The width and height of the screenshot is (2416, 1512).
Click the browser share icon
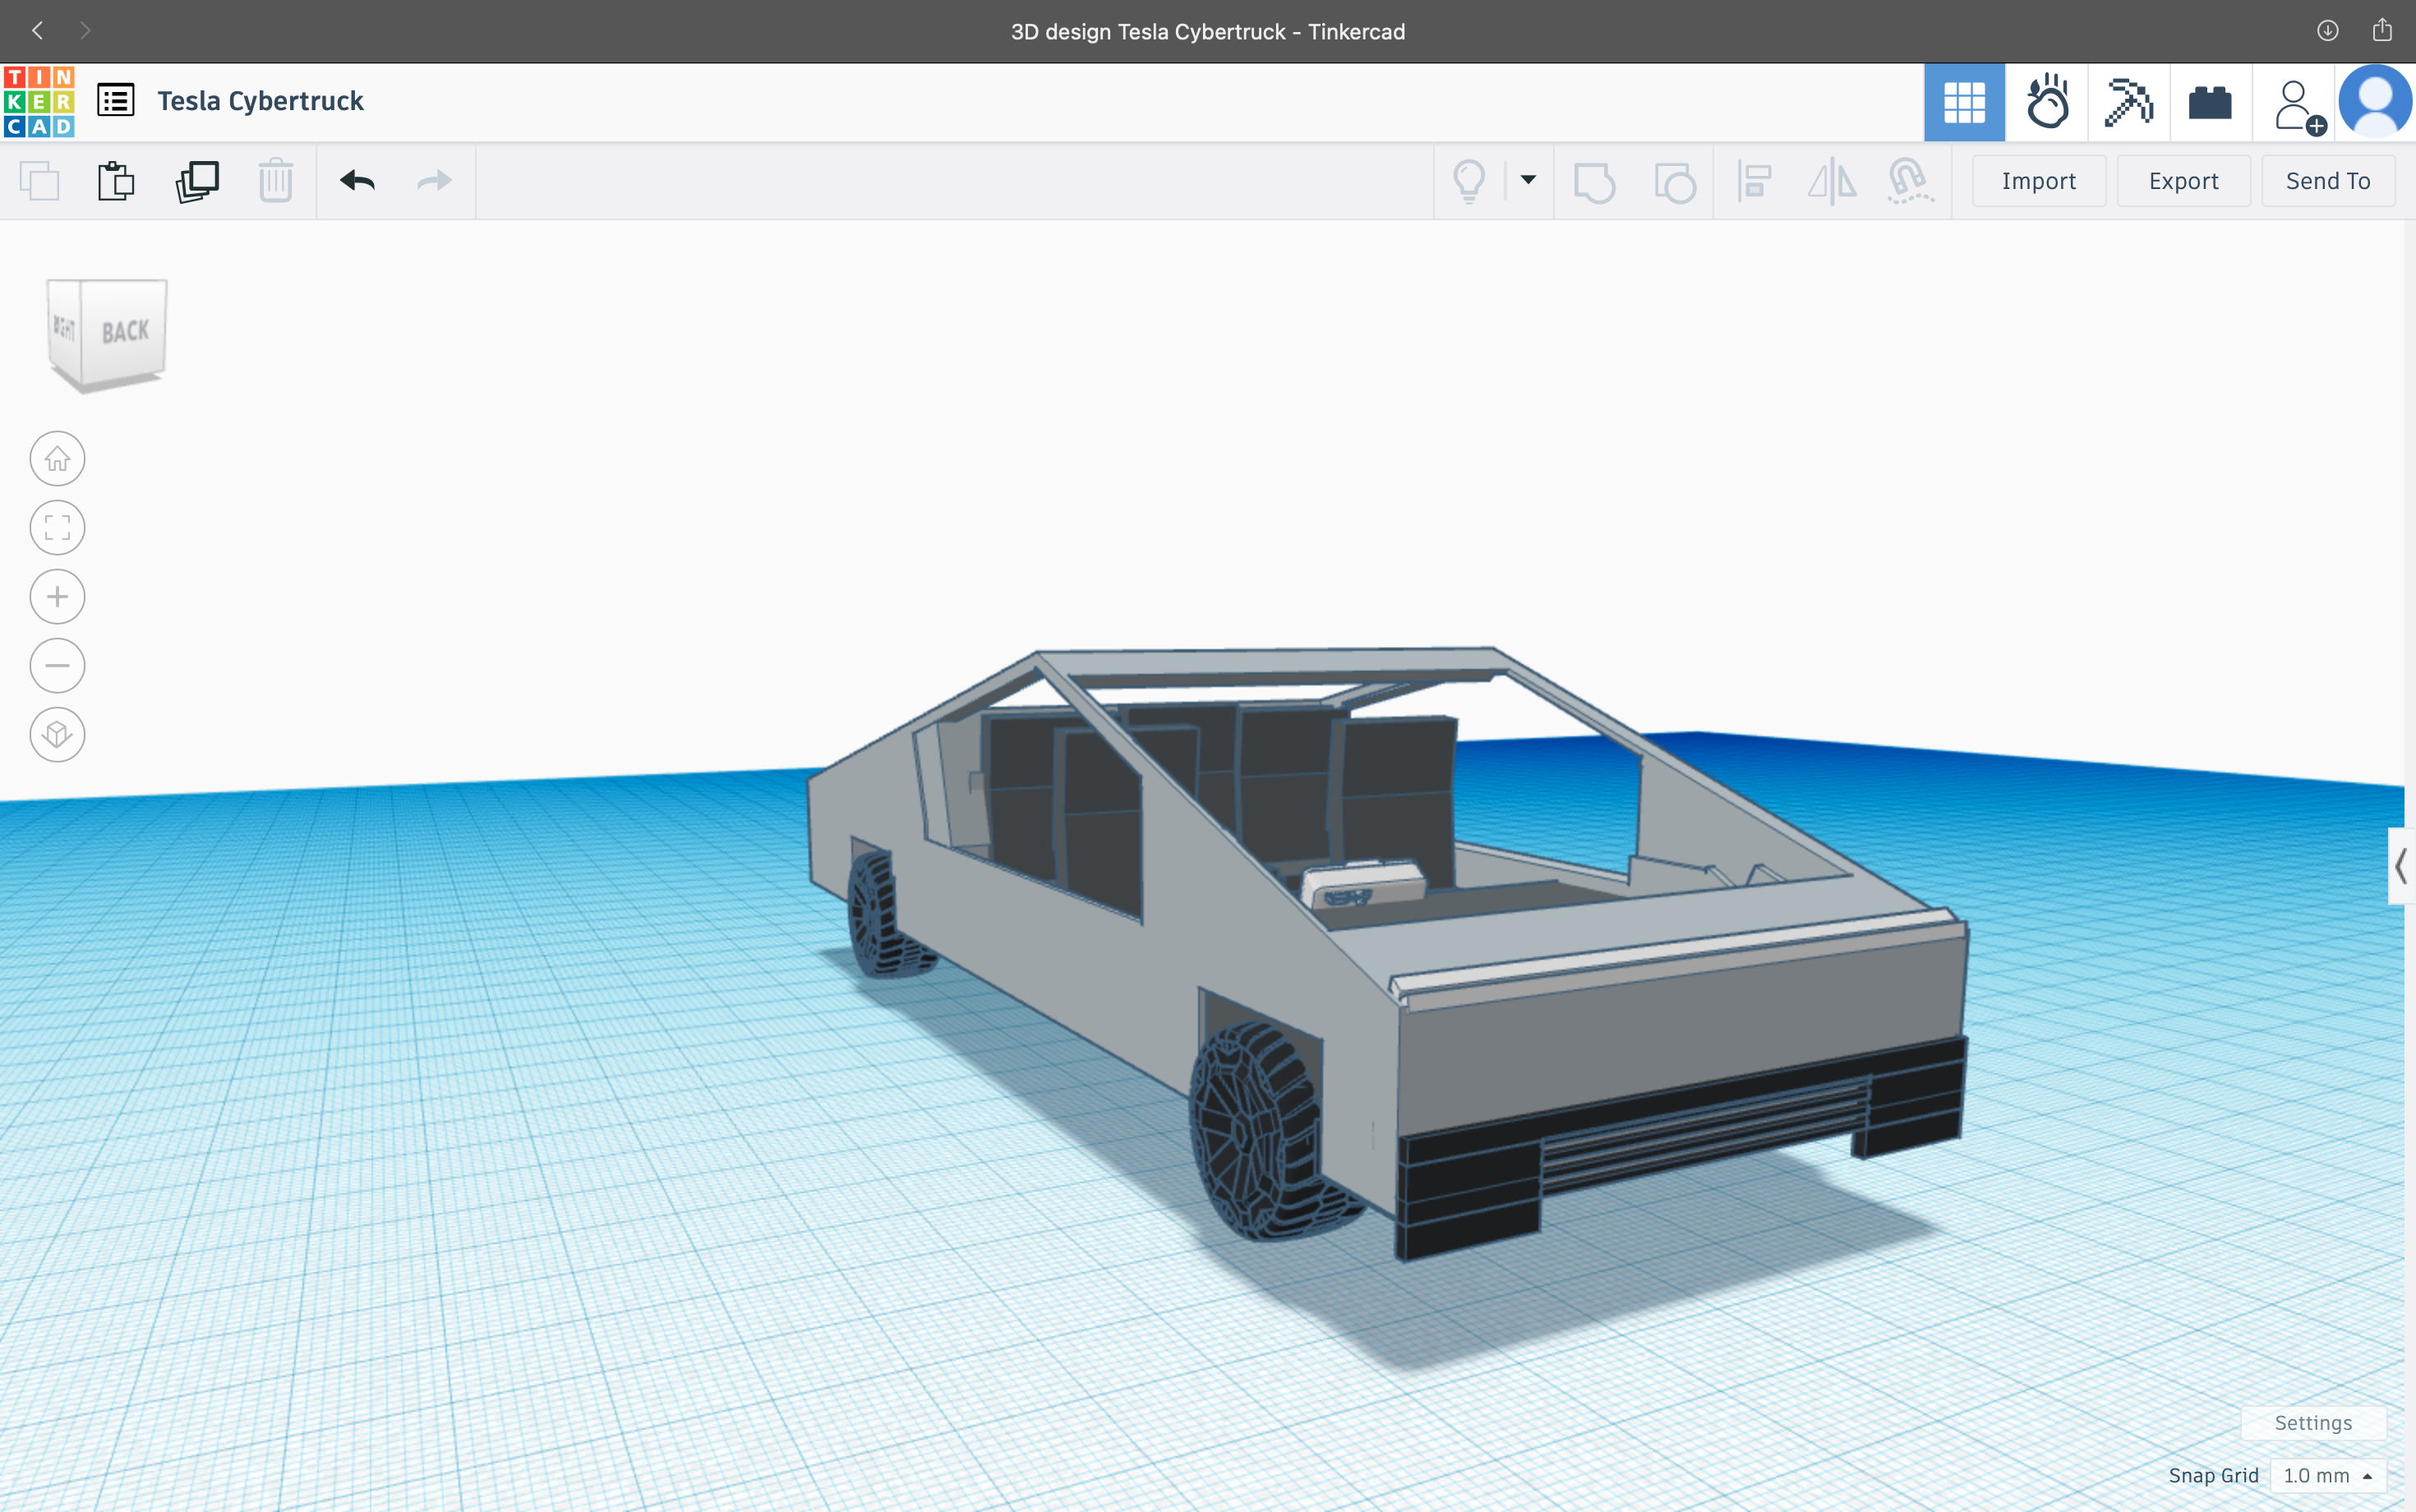coord(2382,30)
